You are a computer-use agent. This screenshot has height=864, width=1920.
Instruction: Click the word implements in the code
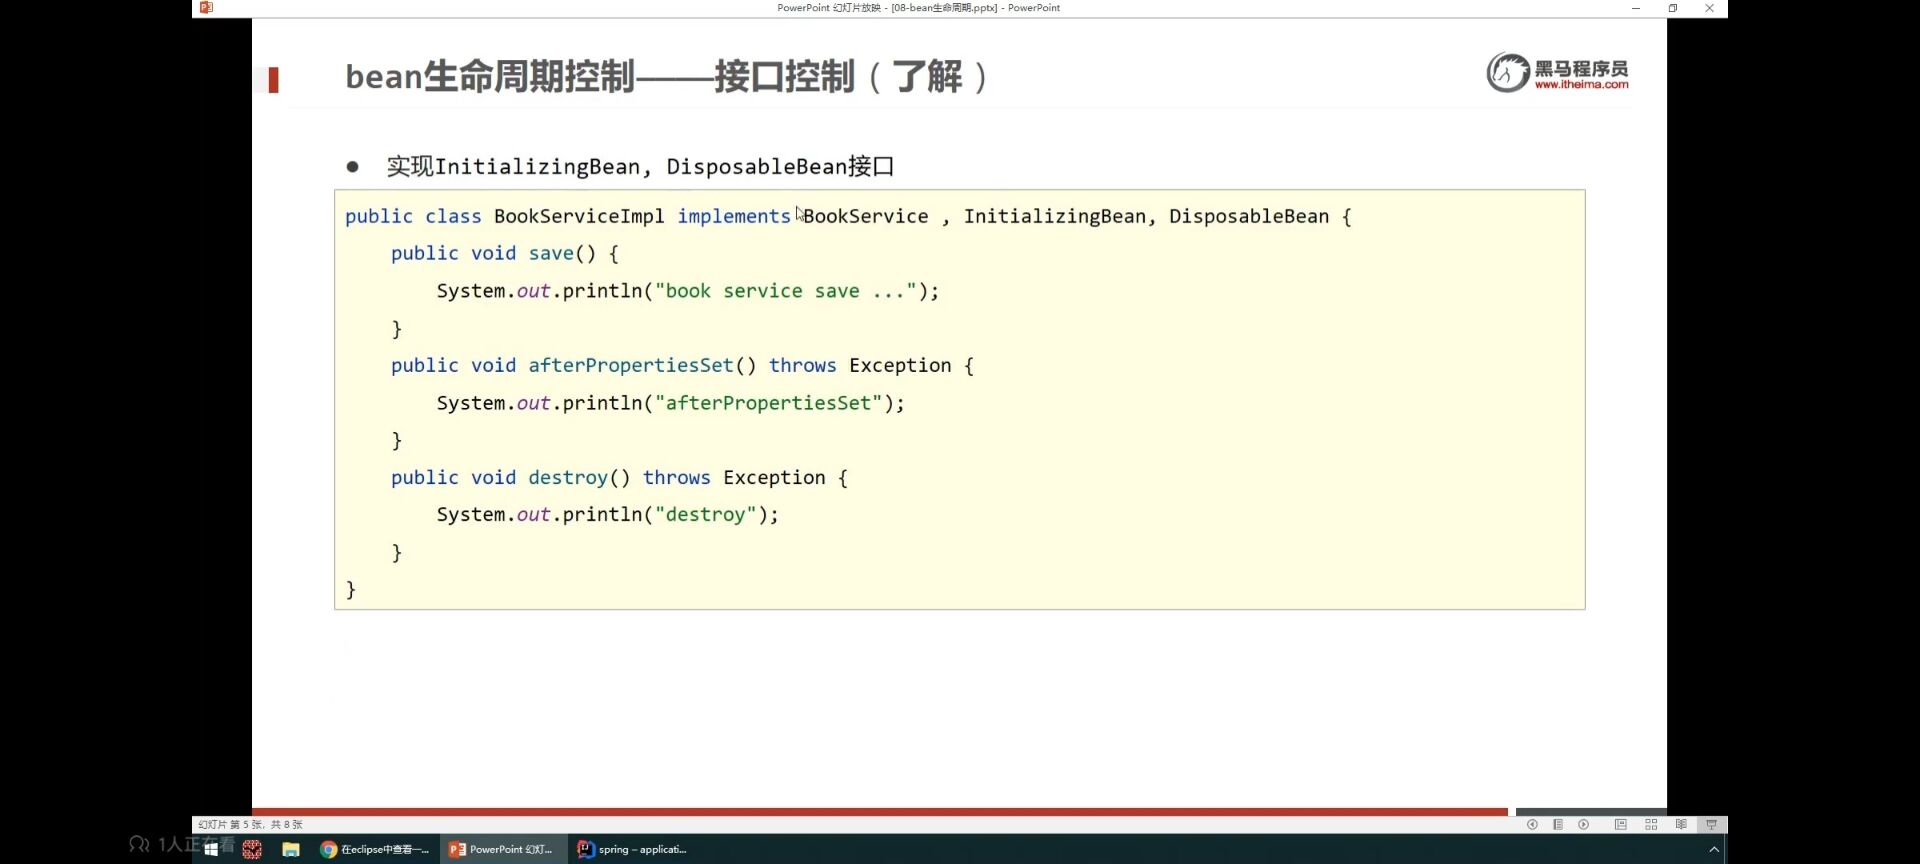pyautogui.click(x=734, y=216)
